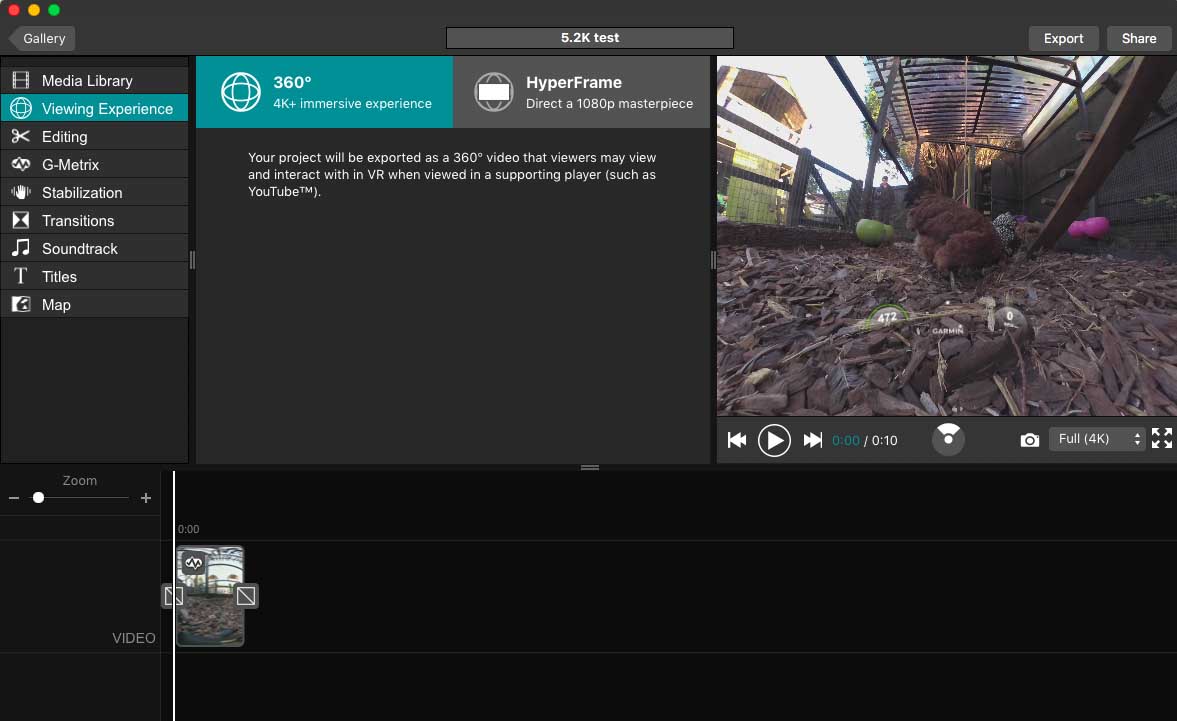Screen dimensions: 1177x721
Task: Select the Viewing Experience section
Action: [x=95, y=108]
